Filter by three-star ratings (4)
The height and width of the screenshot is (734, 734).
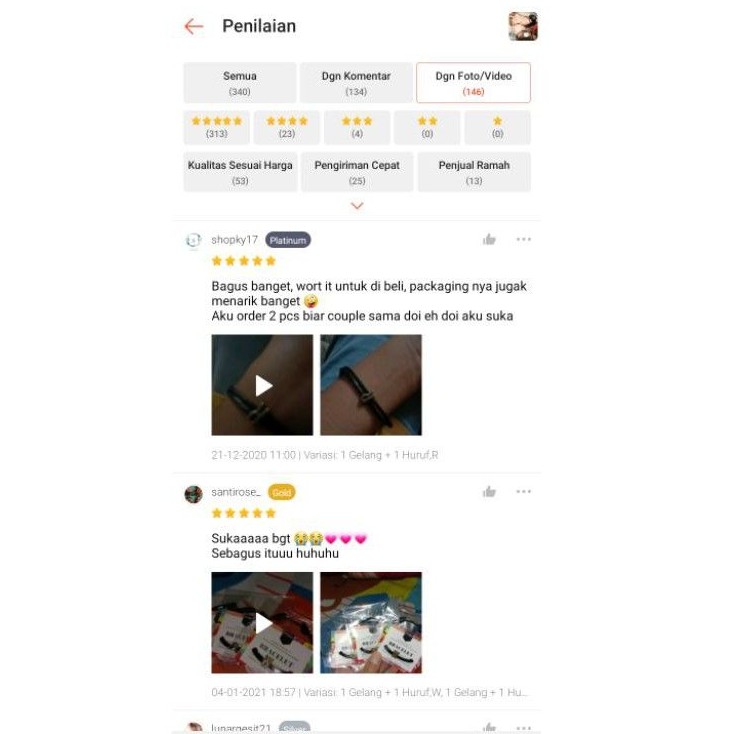pos(357,127)
